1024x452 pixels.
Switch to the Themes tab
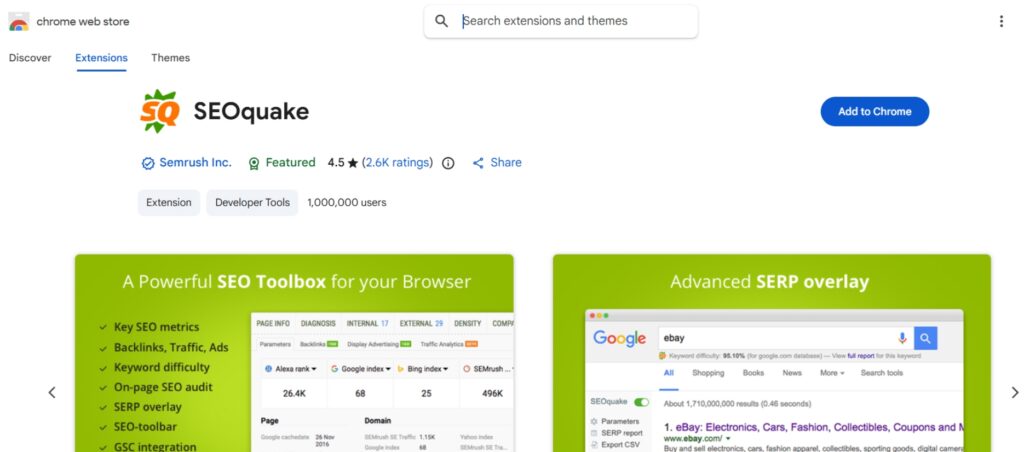pyautogui.click(x=170, y=57)
